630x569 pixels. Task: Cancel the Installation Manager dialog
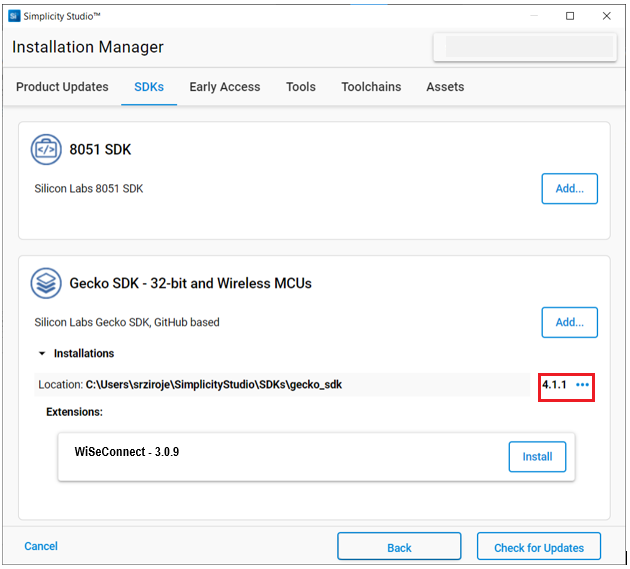(x=41, y=546)
